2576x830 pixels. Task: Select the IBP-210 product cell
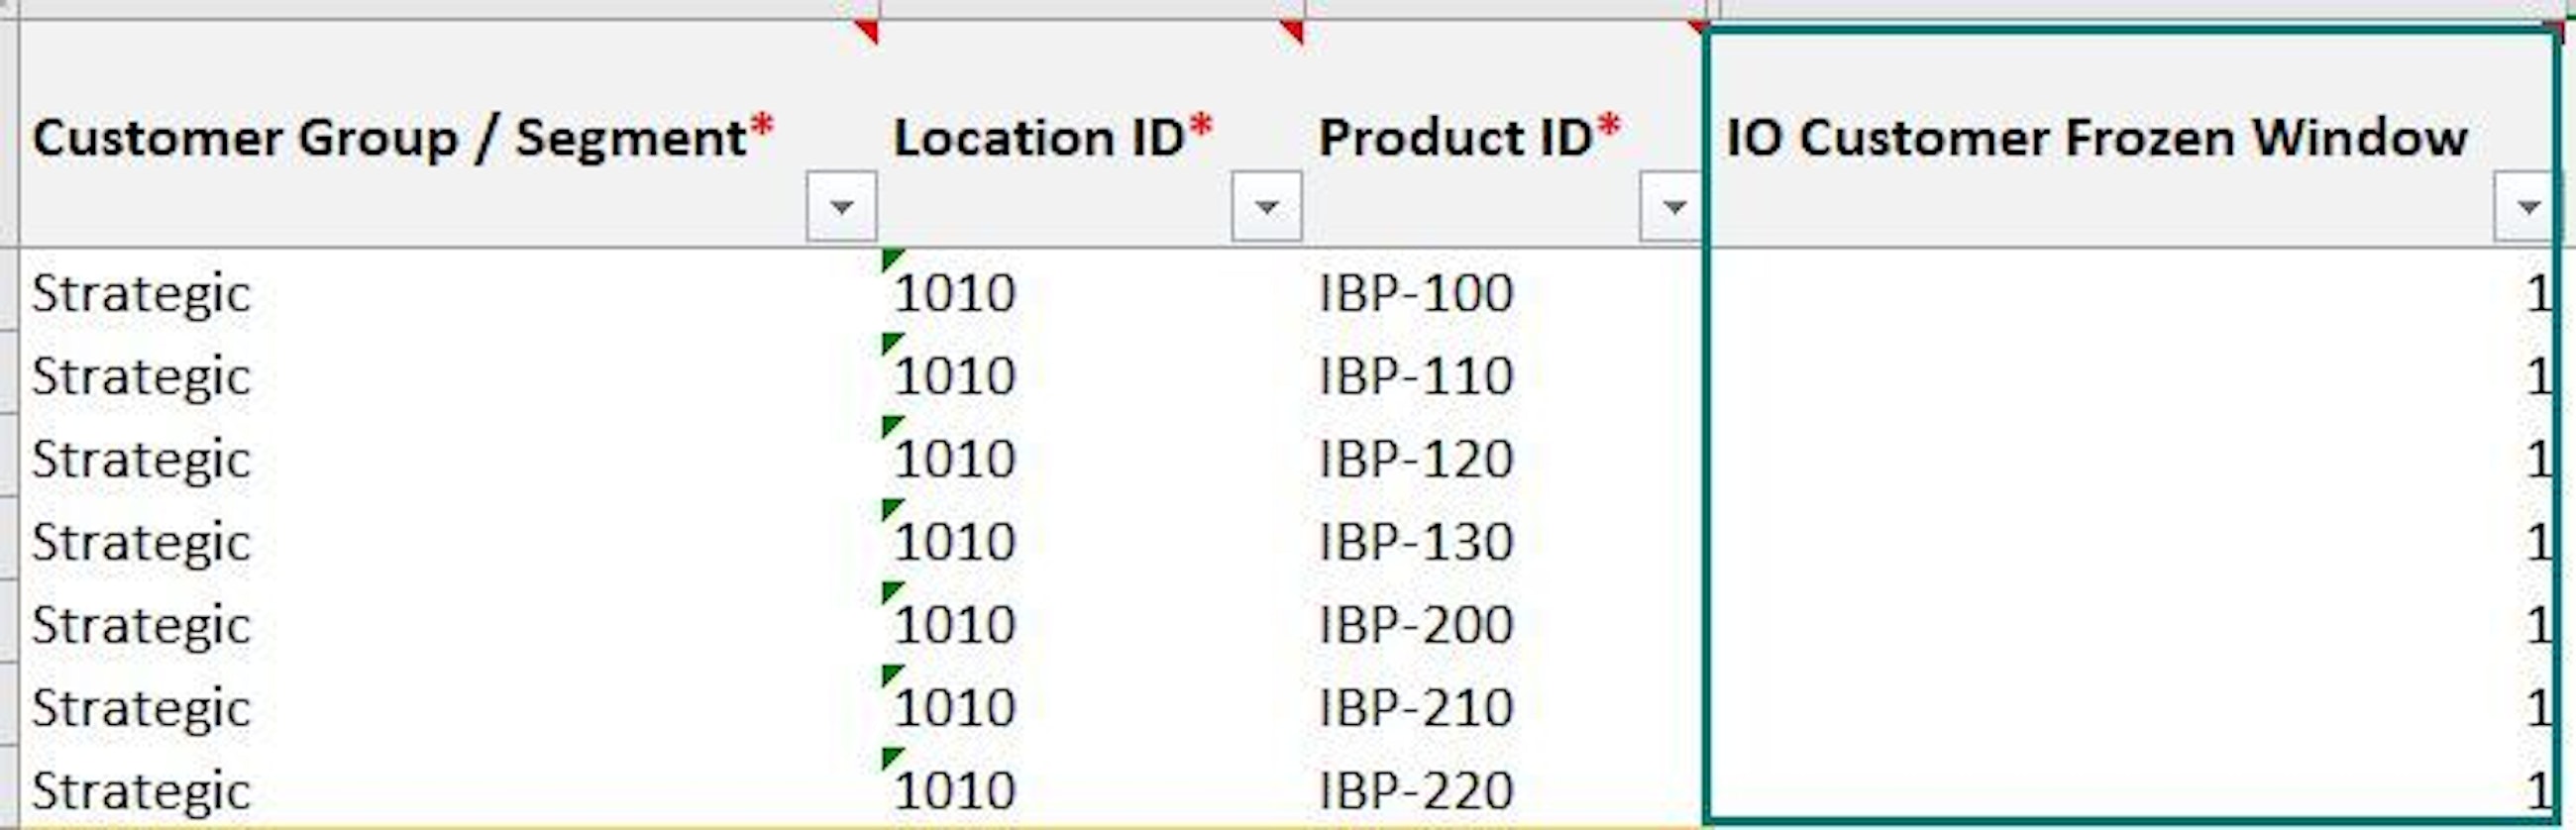tap(1415, 708)
